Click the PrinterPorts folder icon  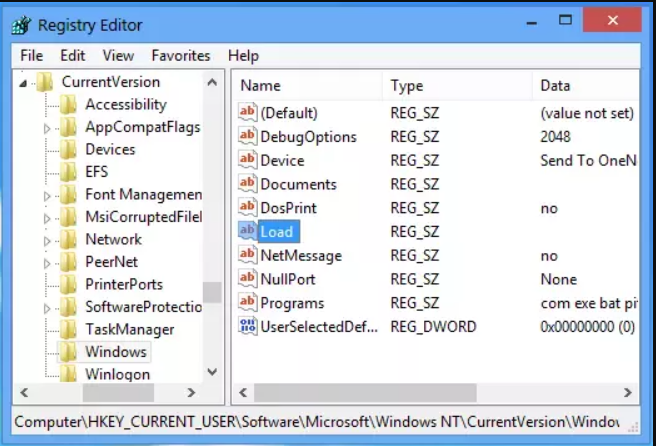(68, 285)
